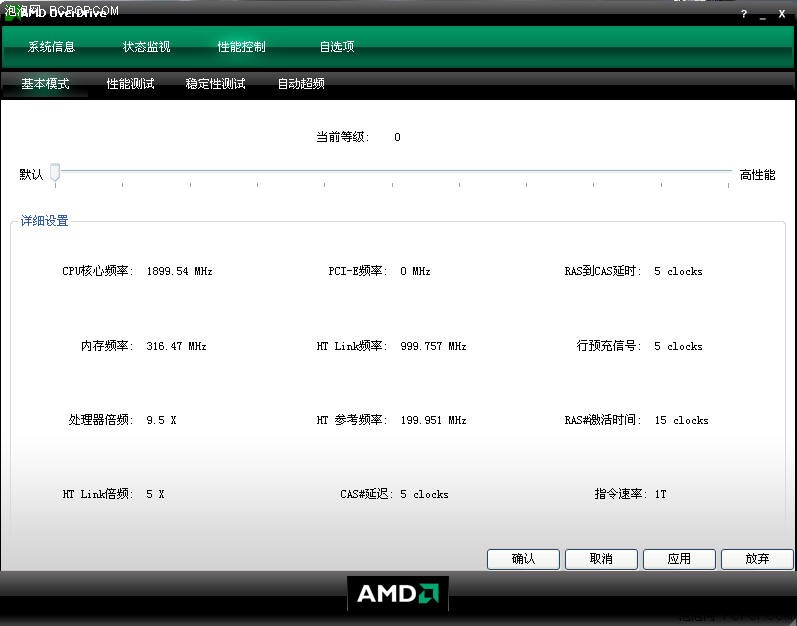Screen dimensions: 797x626
Task: Select the HT Link频率 value 999.757 MHz
Action: [433, 346]
